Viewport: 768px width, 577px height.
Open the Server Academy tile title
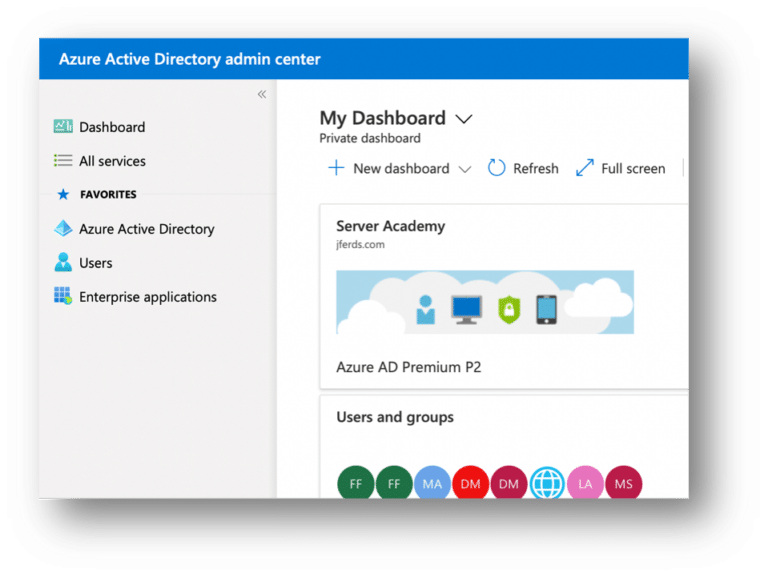pos(390,226)
